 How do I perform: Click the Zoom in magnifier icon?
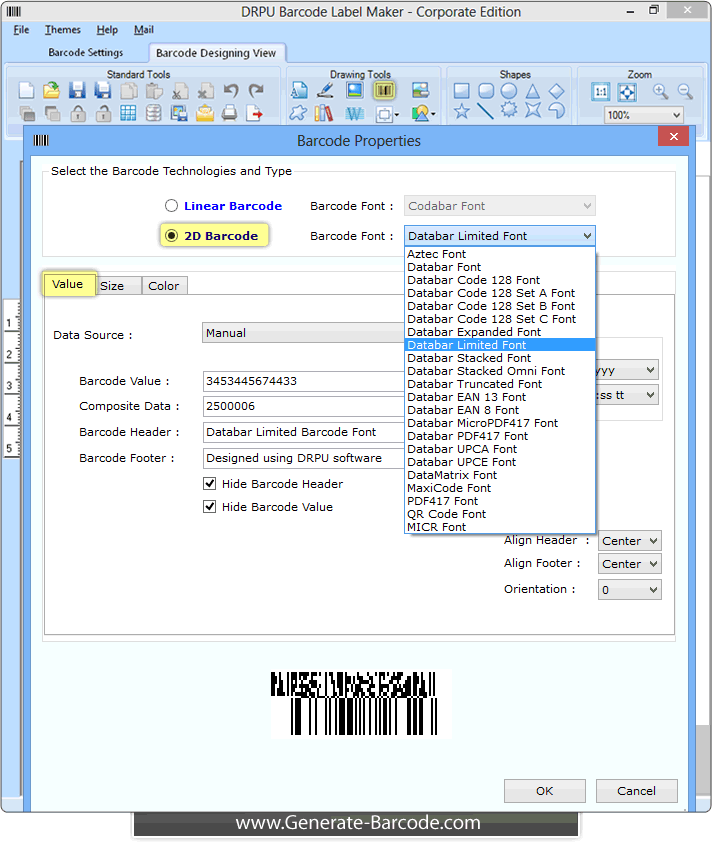click(x=660, y=91)
